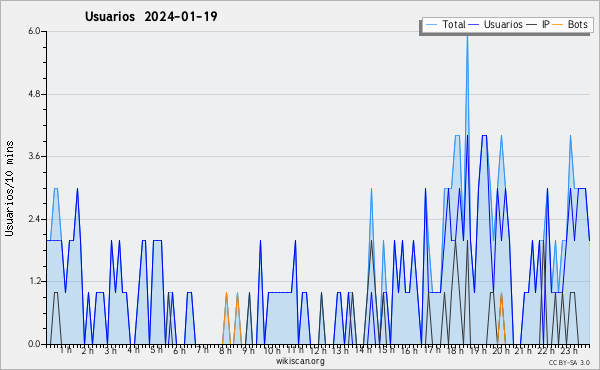The height and width of the screenshot is (370, 600).
Task: Click the 2.4 y-axis value
Action: click(x=34, y=219)
